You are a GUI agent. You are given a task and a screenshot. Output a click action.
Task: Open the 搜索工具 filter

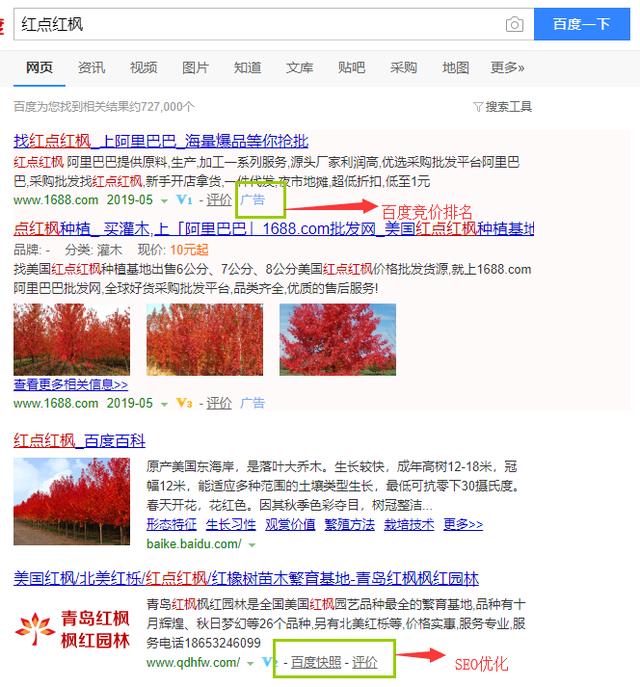[503, 106]
